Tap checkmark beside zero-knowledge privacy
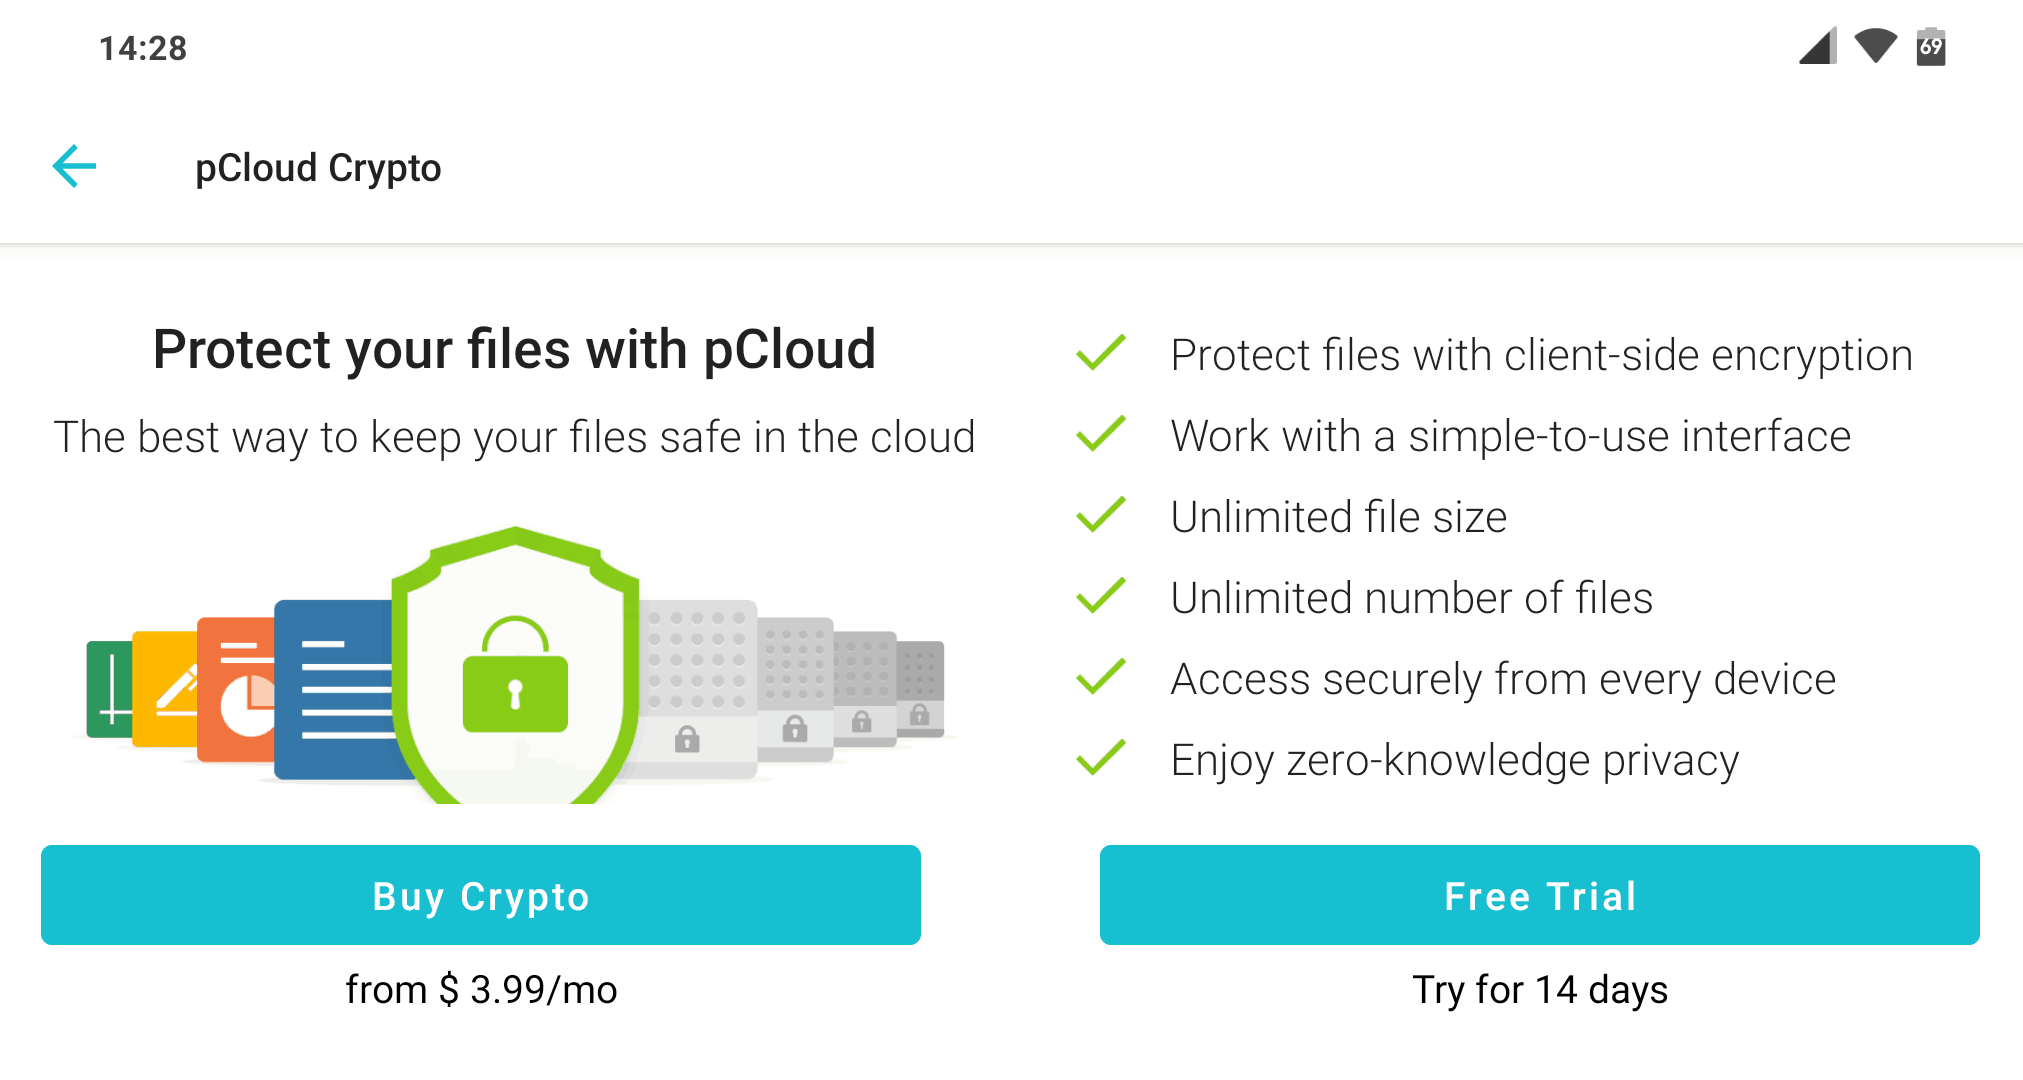Image resolution: width=2023 pixels, height=1080 pixels. click(x=1101, y=759)
